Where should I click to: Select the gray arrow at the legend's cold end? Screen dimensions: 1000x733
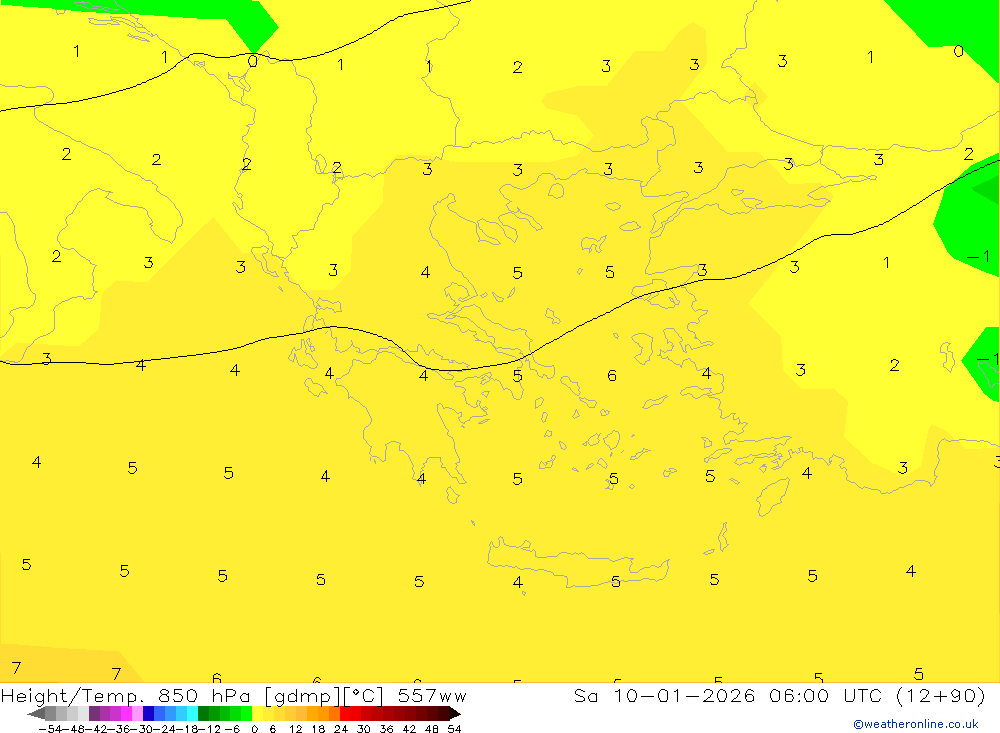[36, 714]
